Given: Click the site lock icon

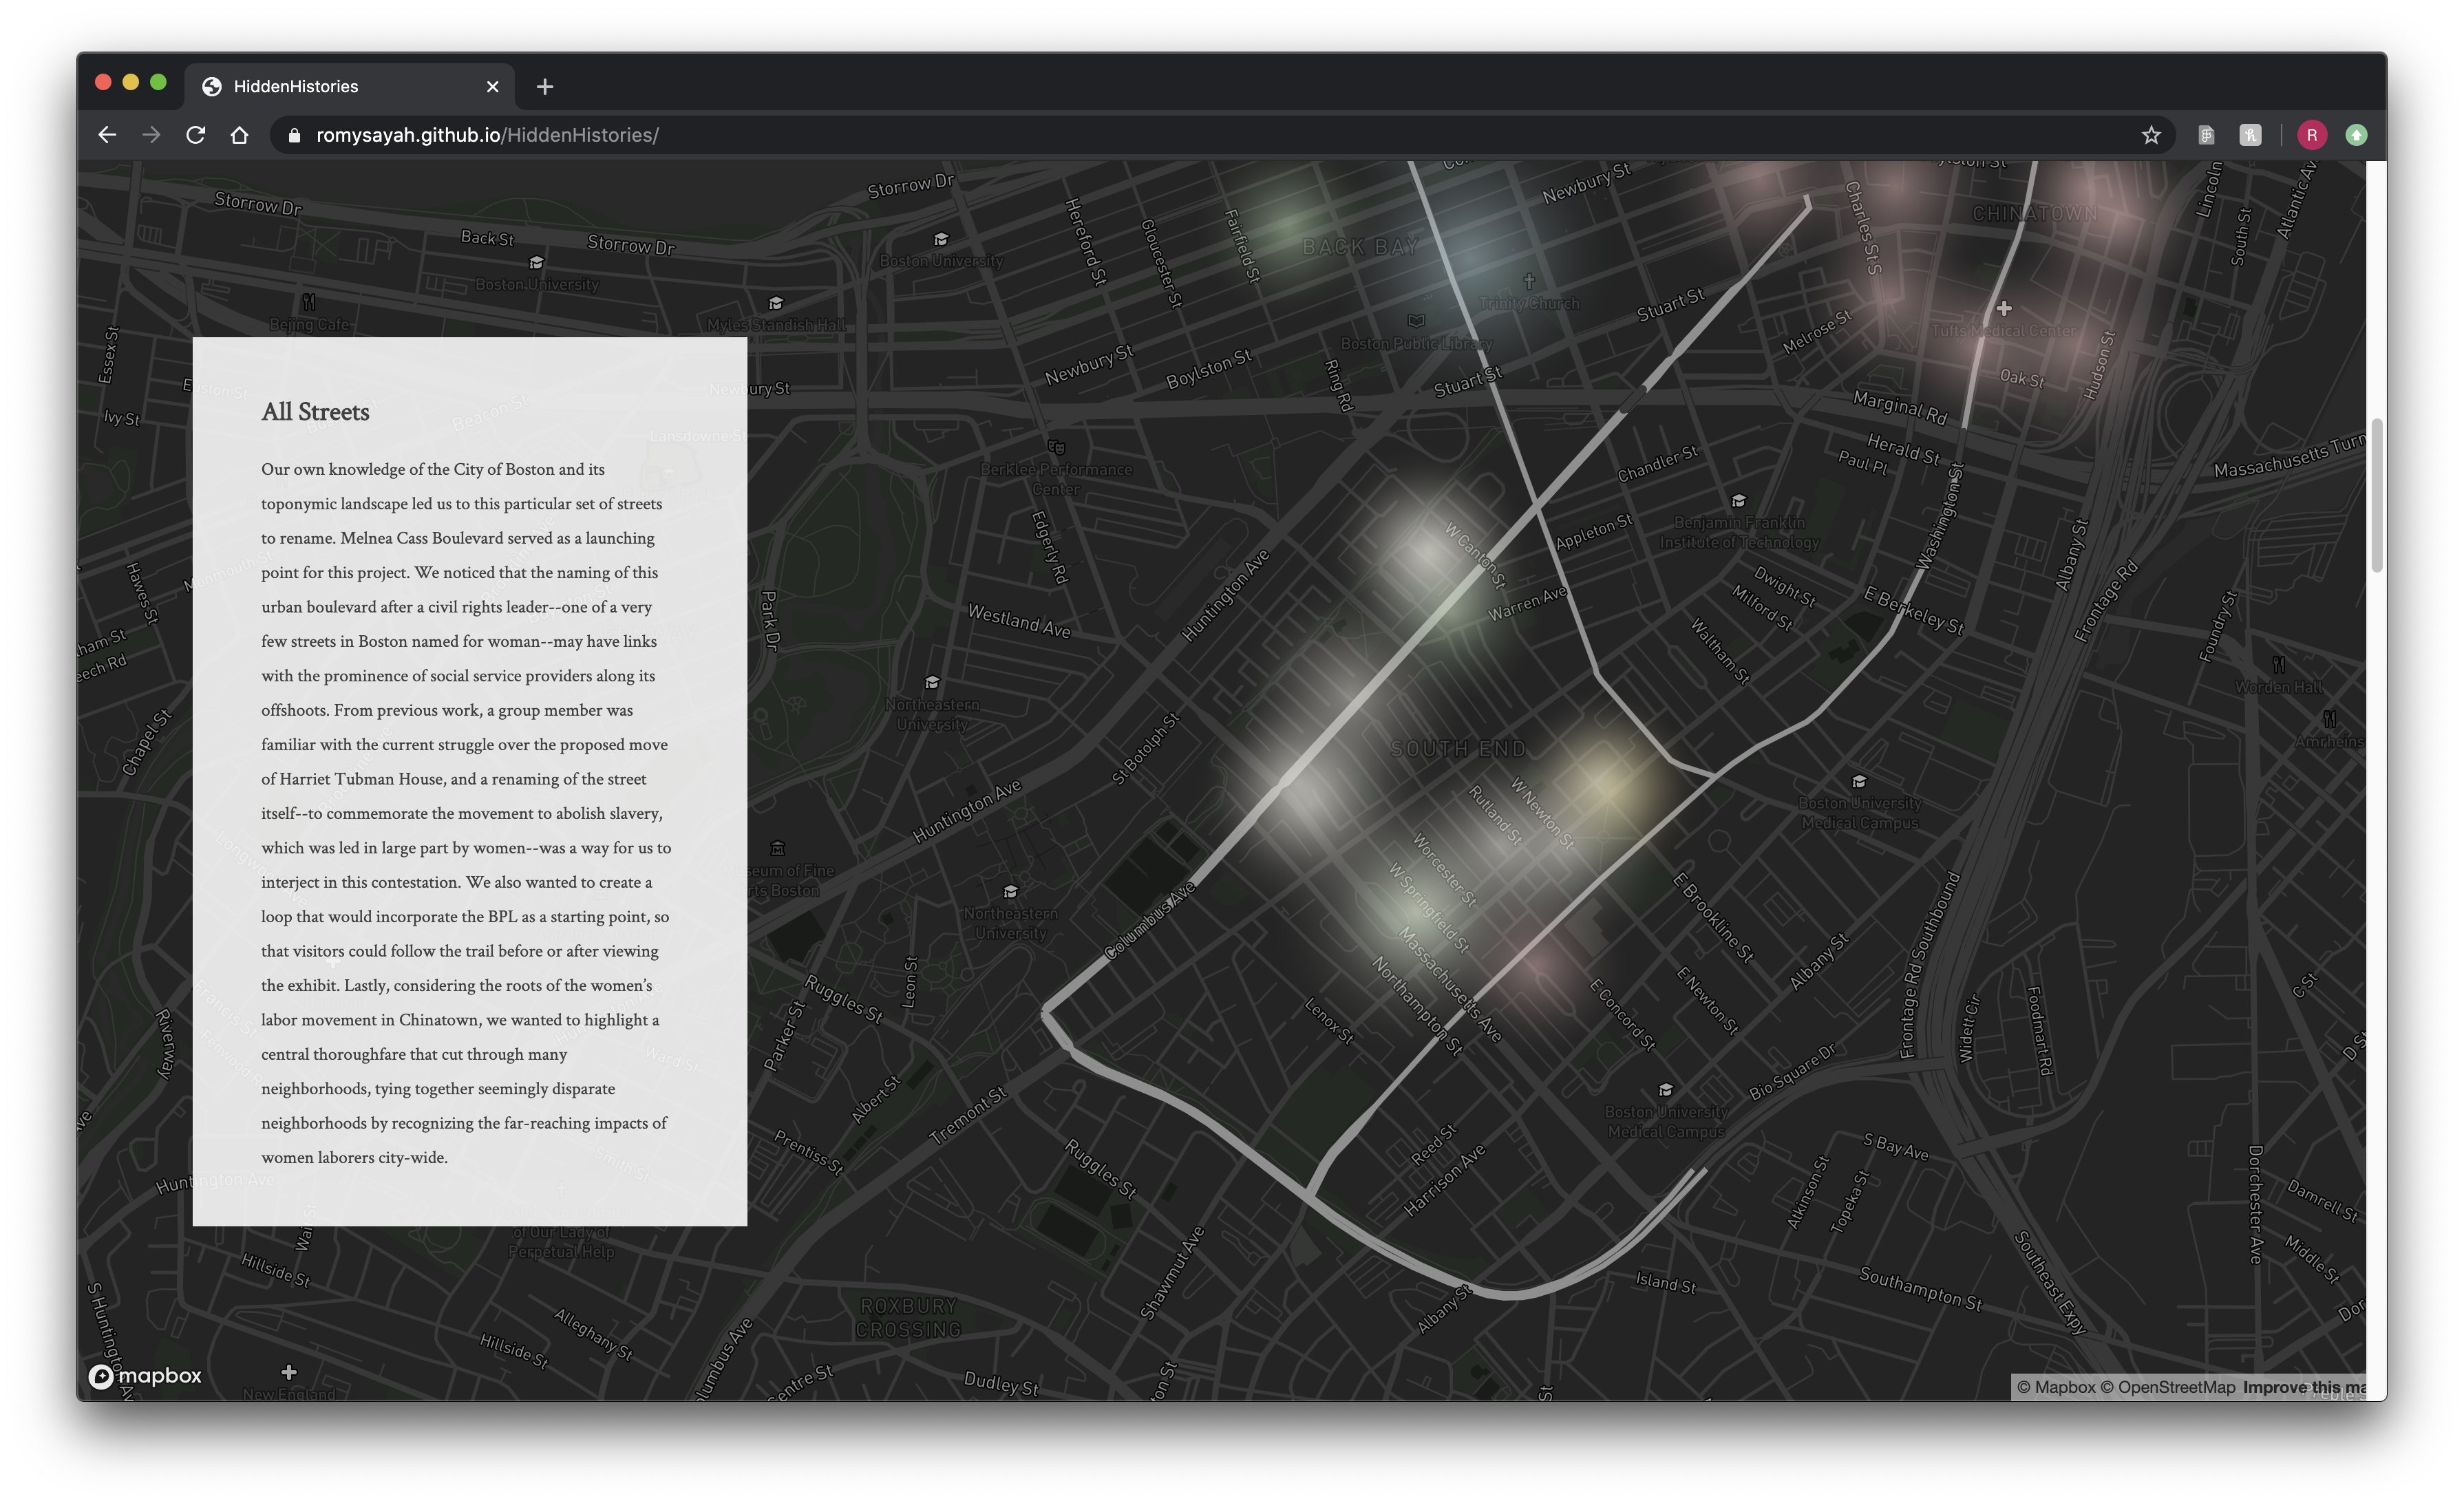Looking at the screenshot, I should [x=294, y=135].
